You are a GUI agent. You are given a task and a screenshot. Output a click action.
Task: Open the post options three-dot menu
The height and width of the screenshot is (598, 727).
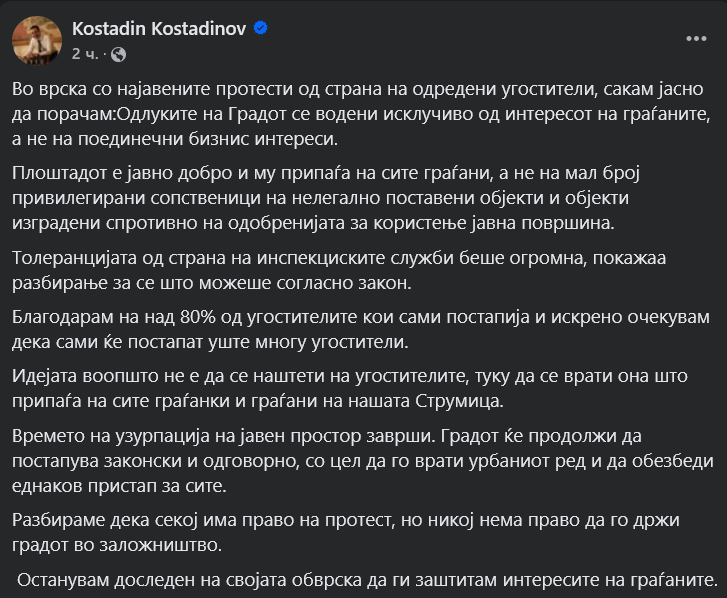click(x=696, y=39)
